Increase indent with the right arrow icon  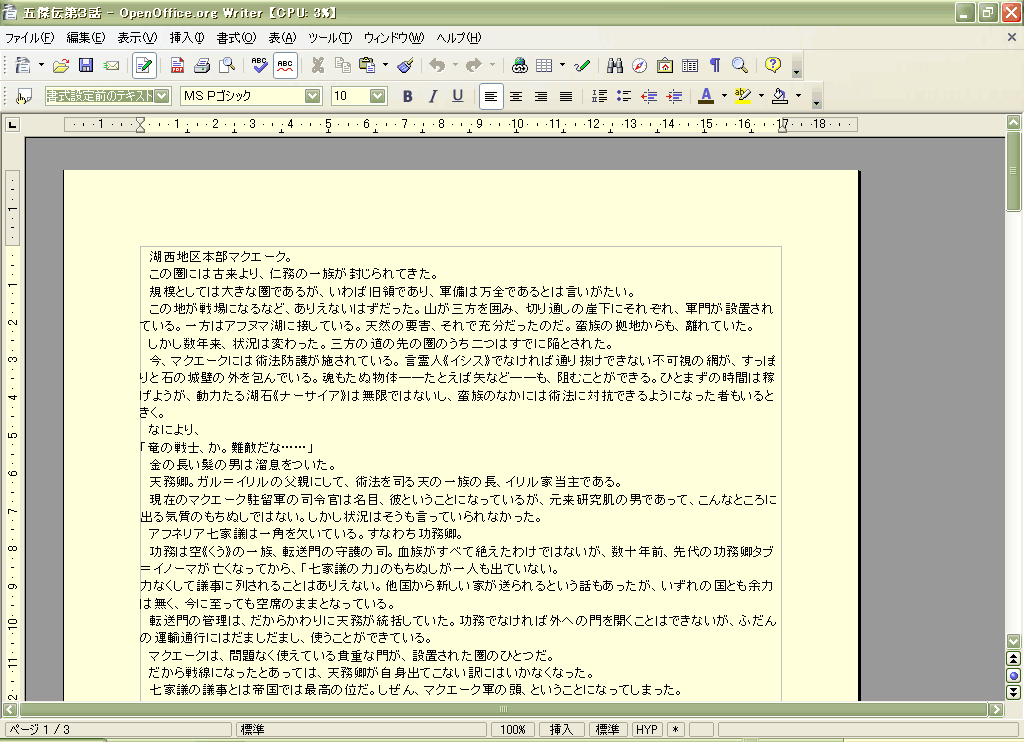point(674,97)
